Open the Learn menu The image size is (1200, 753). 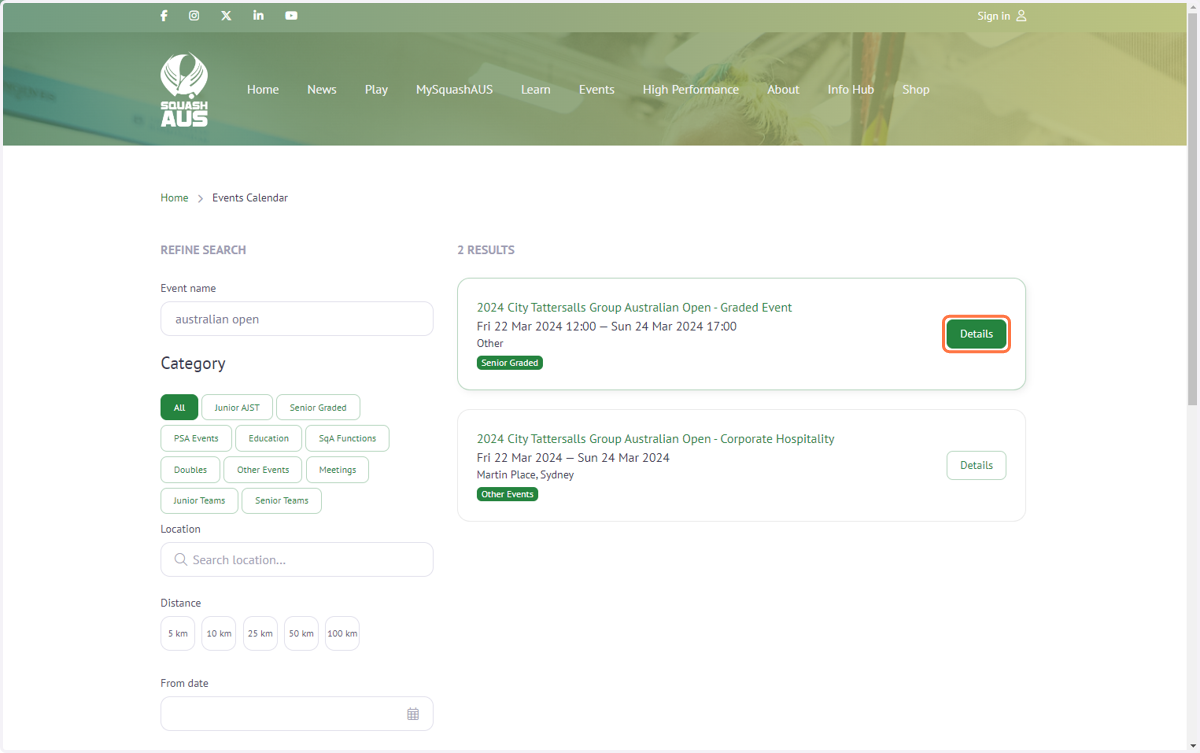(x=535, y=89)
